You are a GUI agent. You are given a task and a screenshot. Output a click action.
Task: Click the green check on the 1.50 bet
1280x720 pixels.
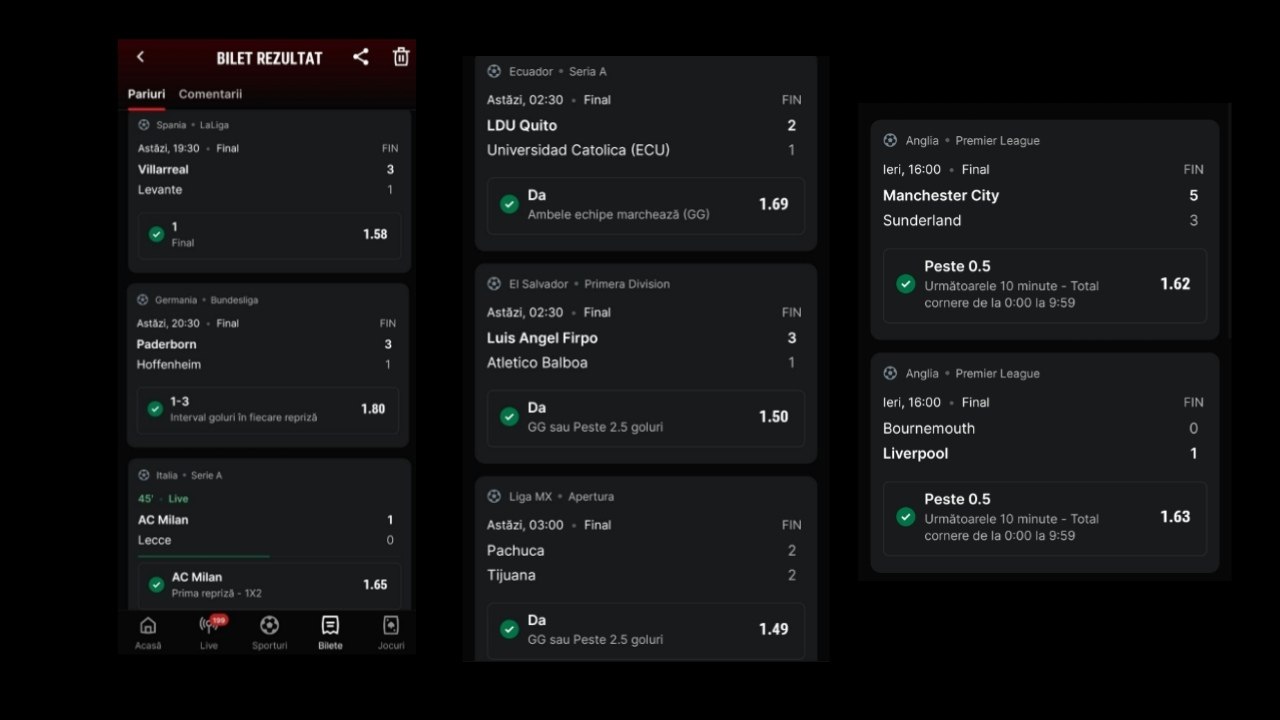point(509,416)
